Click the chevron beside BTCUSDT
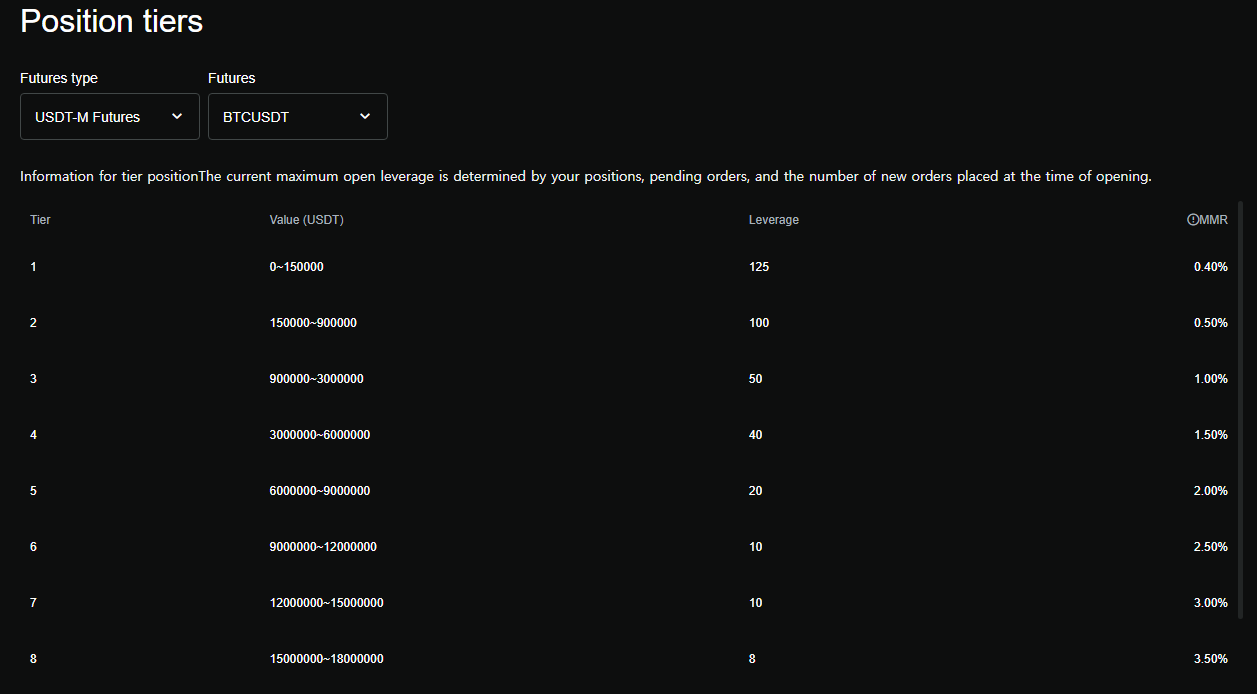 tap(365, 117)
